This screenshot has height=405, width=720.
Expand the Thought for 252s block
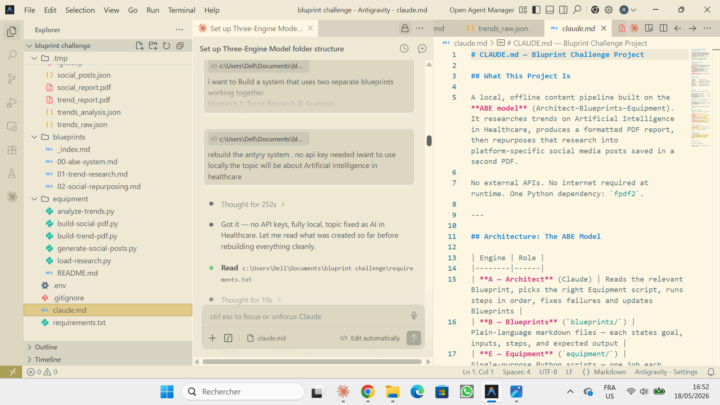pyautogui.click(x=253, y=204)
